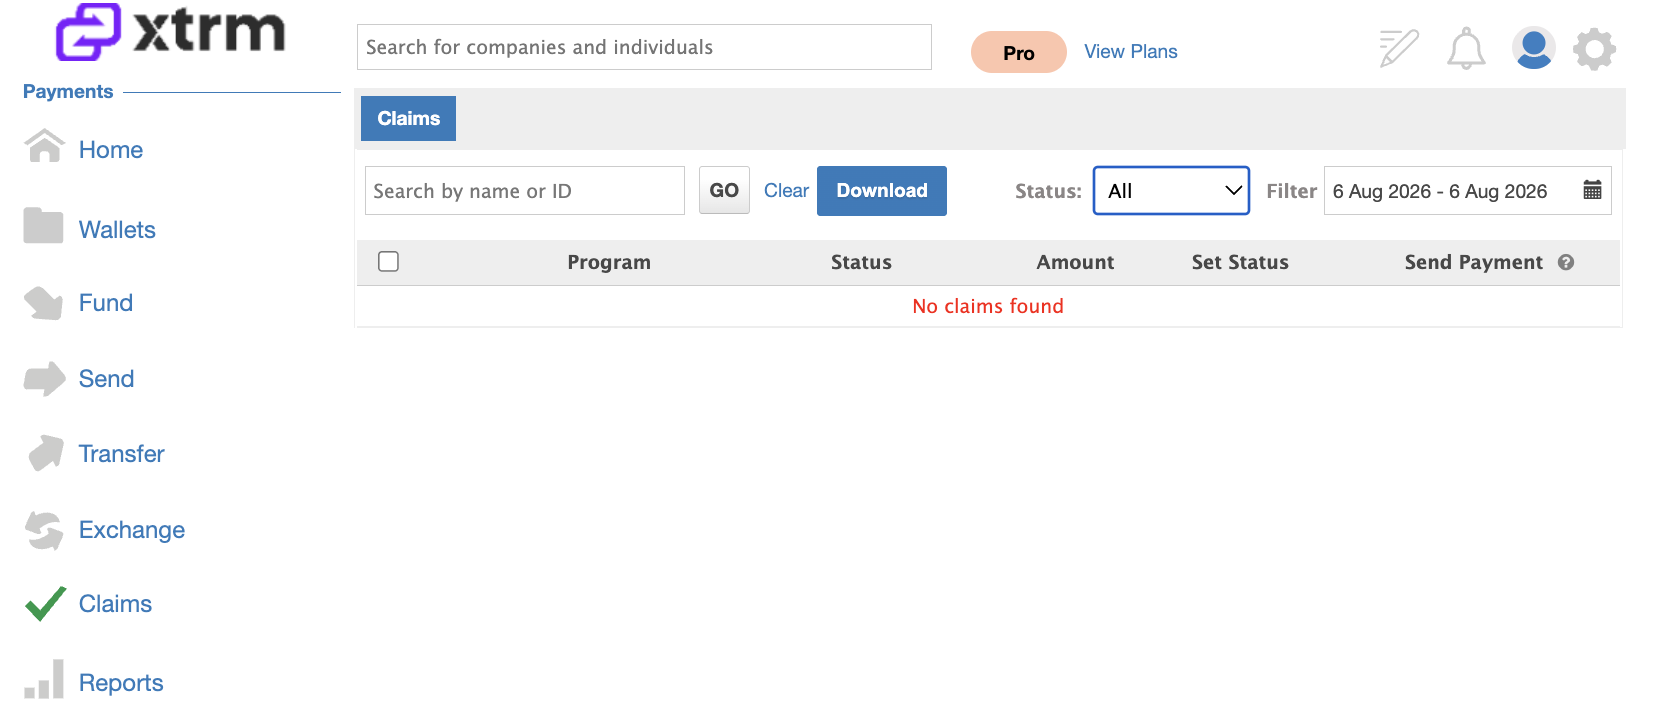Screen dimensions: 1664x718
Task: Click the Transfer arrow icon
Action: [46, 453]
